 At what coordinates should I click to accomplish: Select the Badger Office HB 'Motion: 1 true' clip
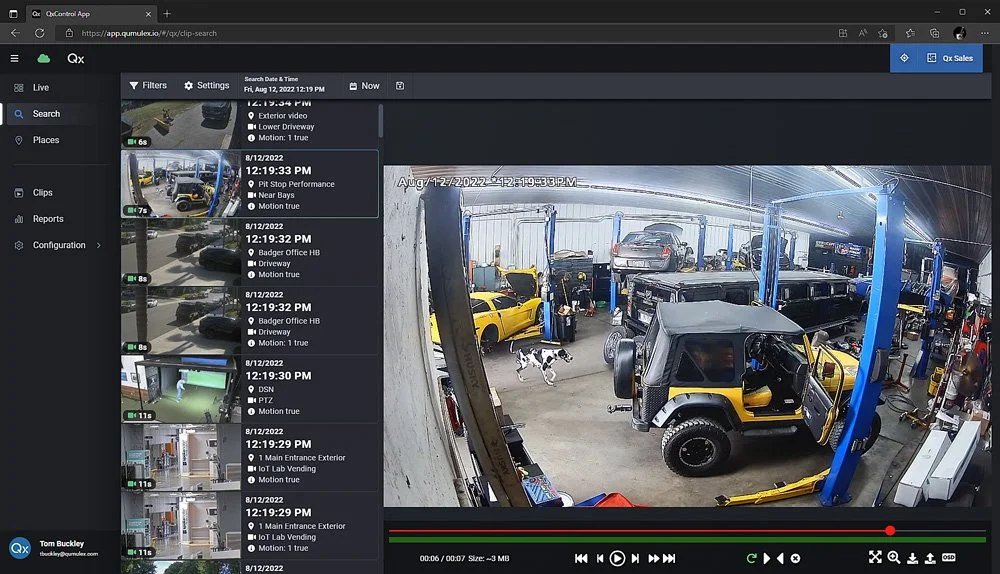coord(249,320)
